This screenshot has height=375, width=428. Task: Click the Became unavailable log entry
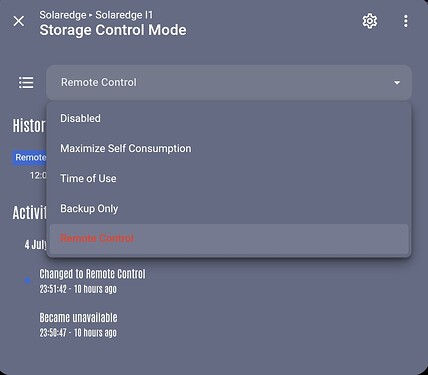pyautogui.click(x=78, y=325)
